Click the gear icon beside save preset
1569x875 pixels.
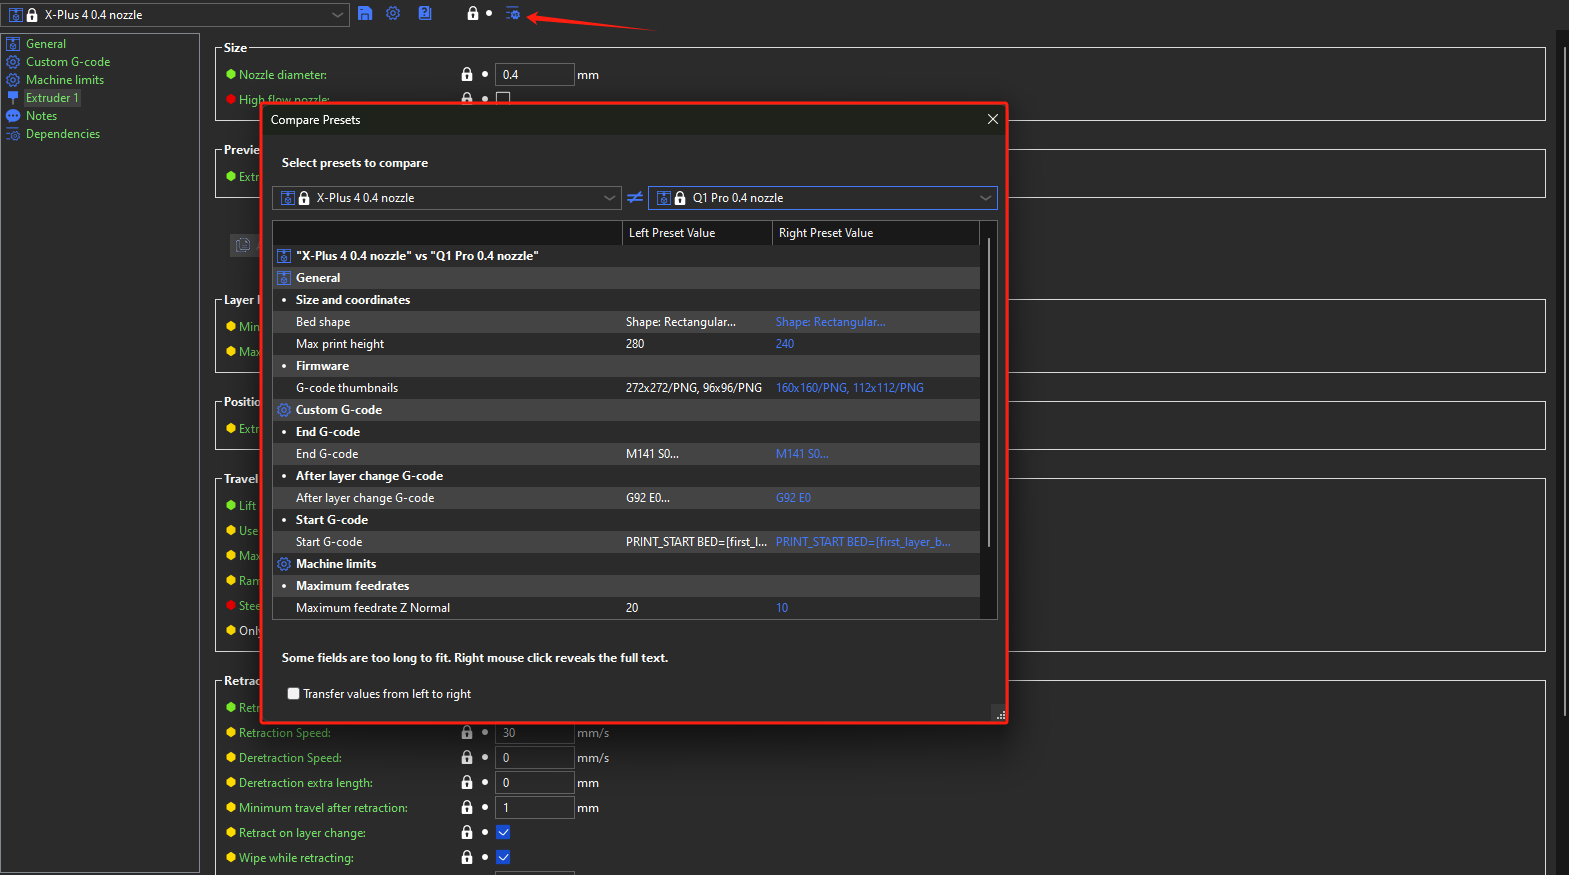(x=393, y=13)
